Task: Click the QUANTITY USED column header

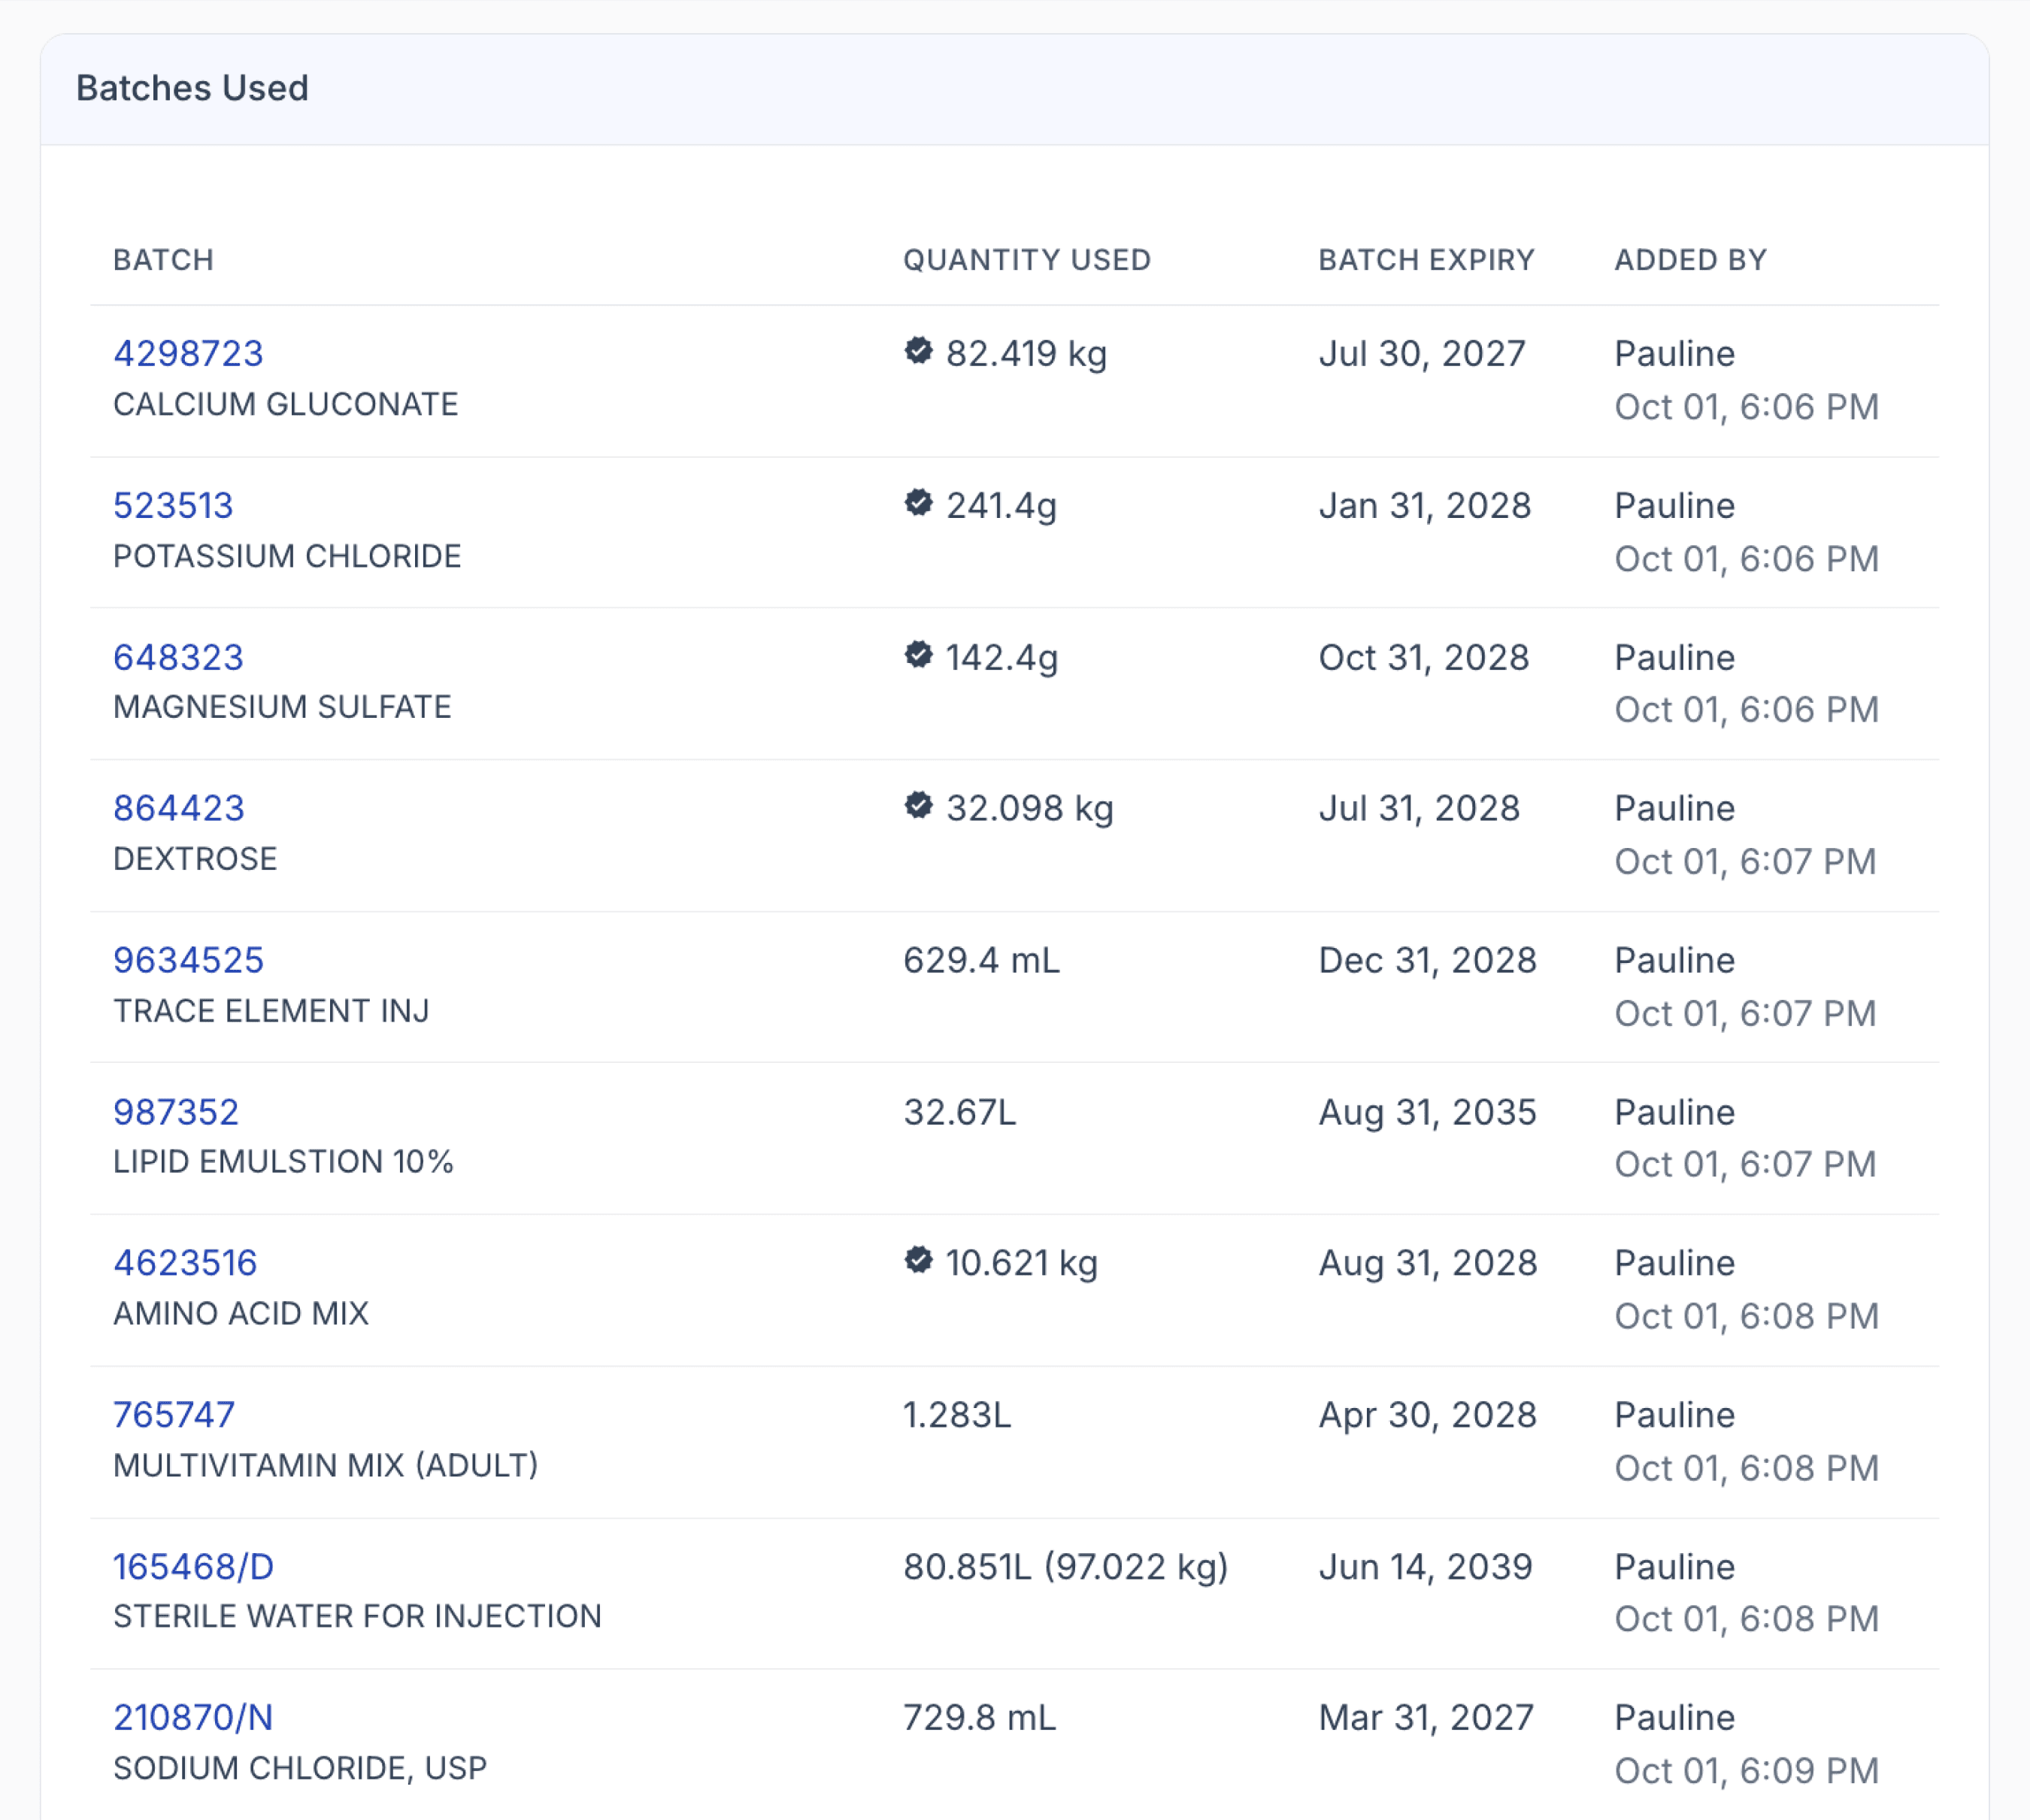Action: click(x=1027, y=260)
